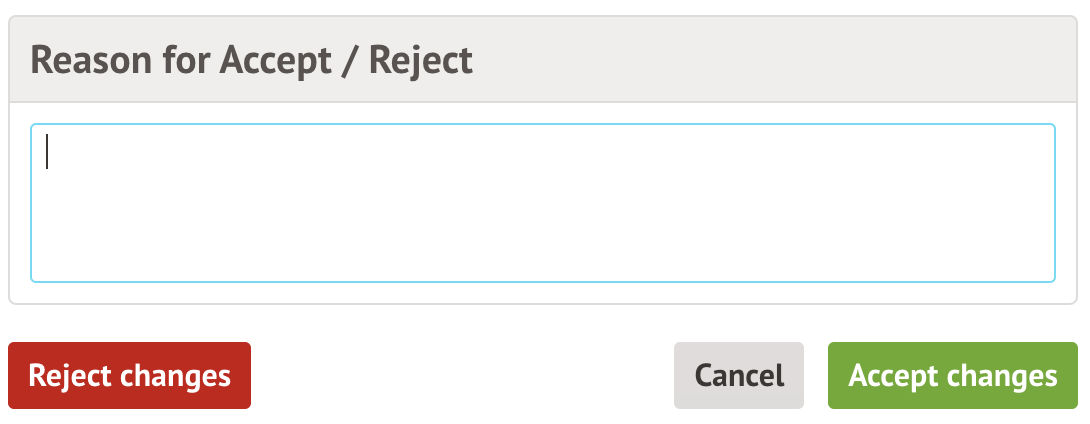This screenshot has width=1090, height=424.
Task: Place cursor in the reason input box
Action: [x=543, y=203]
